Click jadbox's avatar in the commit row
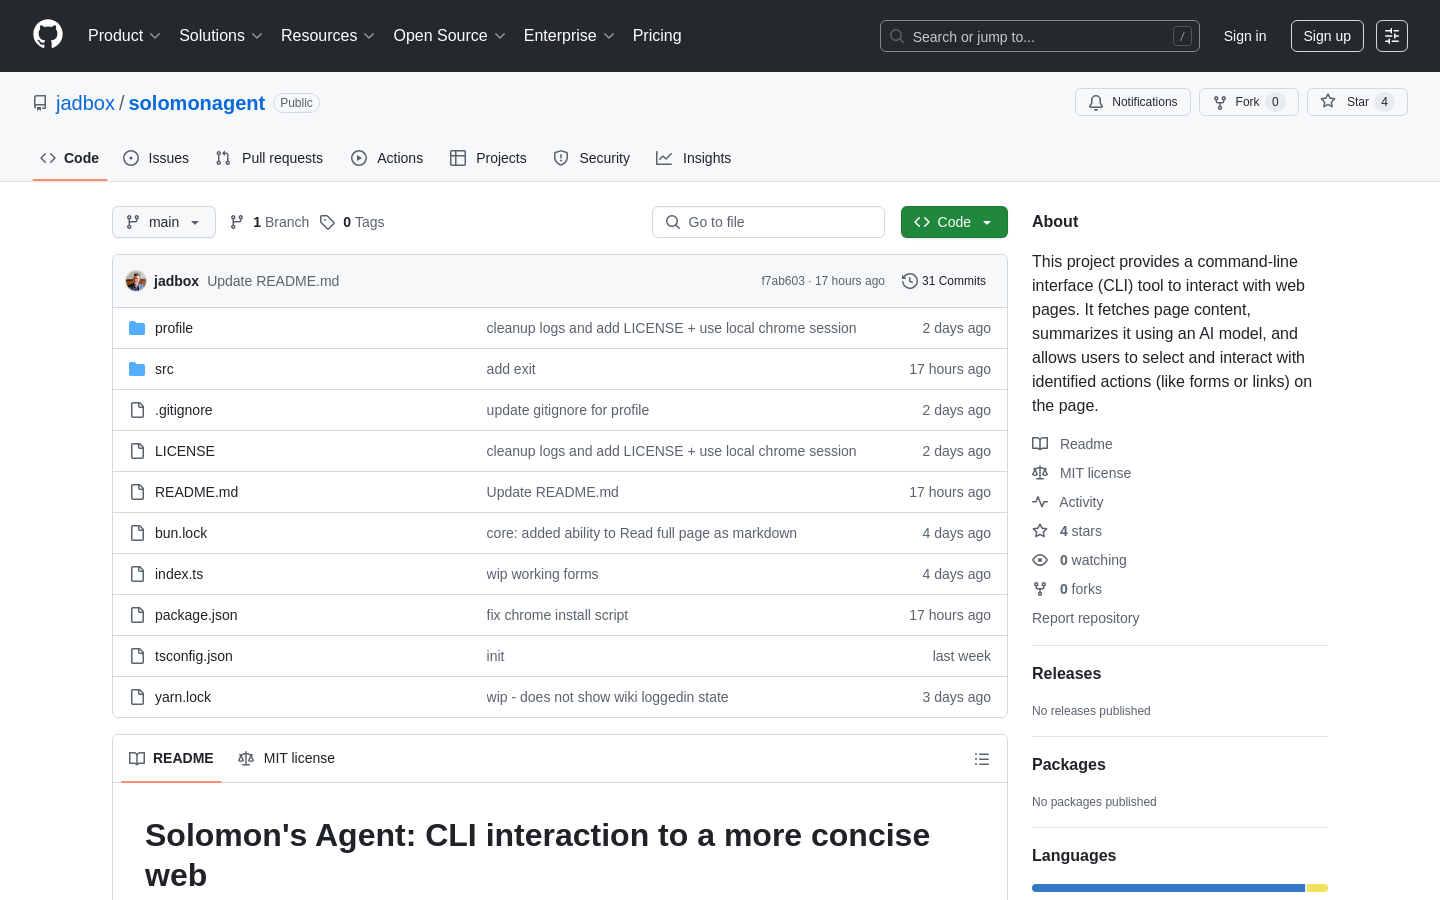The image size is (1440, 900). tap(136, 281)
